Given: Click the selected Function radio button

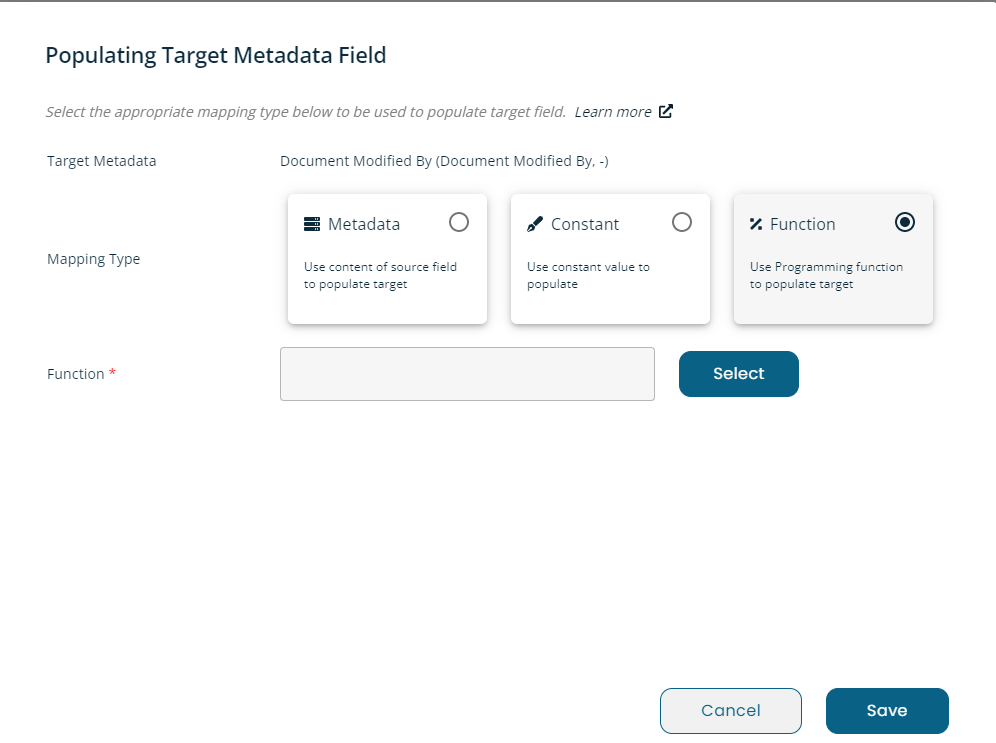Looking at the screenshot, I should pos(905,222).
